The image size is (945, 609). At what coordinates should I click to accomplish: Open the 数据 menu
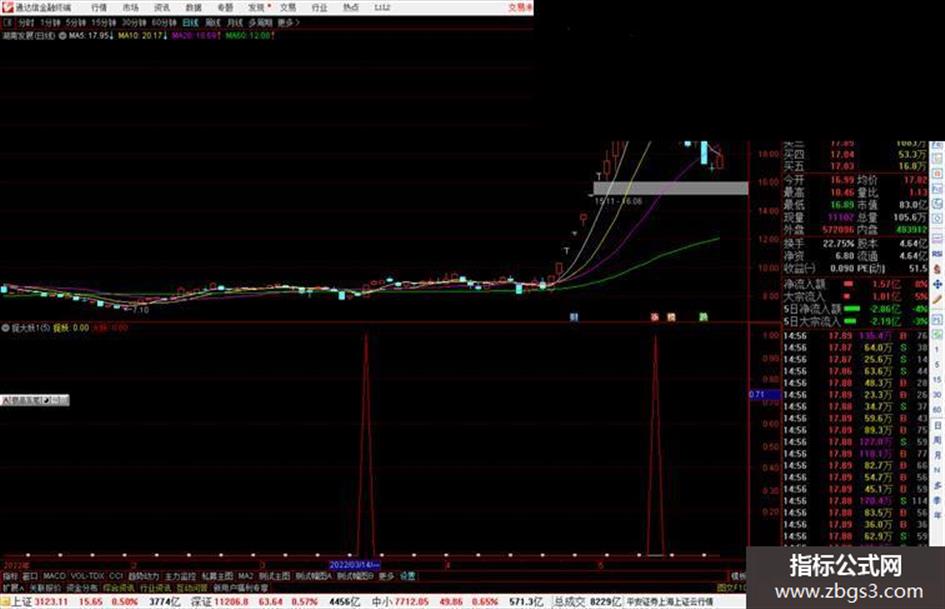click(193, 7)
